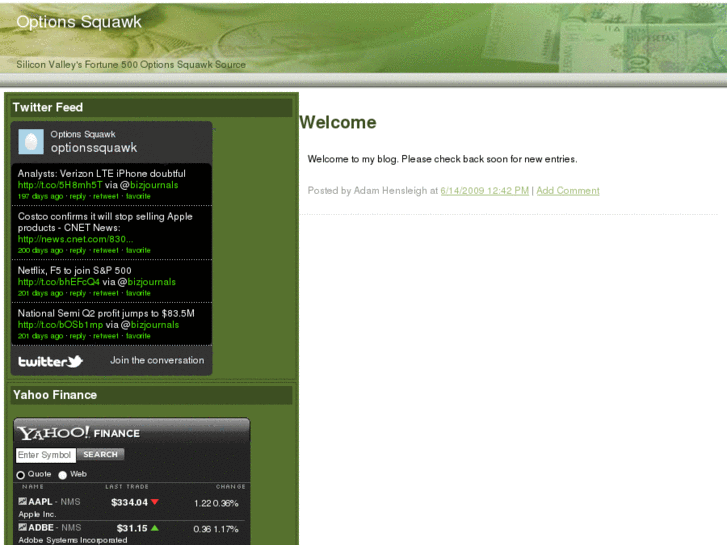This screenshot has height=545, width=727.
Task: Reply to the Netflix, F5 S&P 500 tweet
Action: point(78,293)
